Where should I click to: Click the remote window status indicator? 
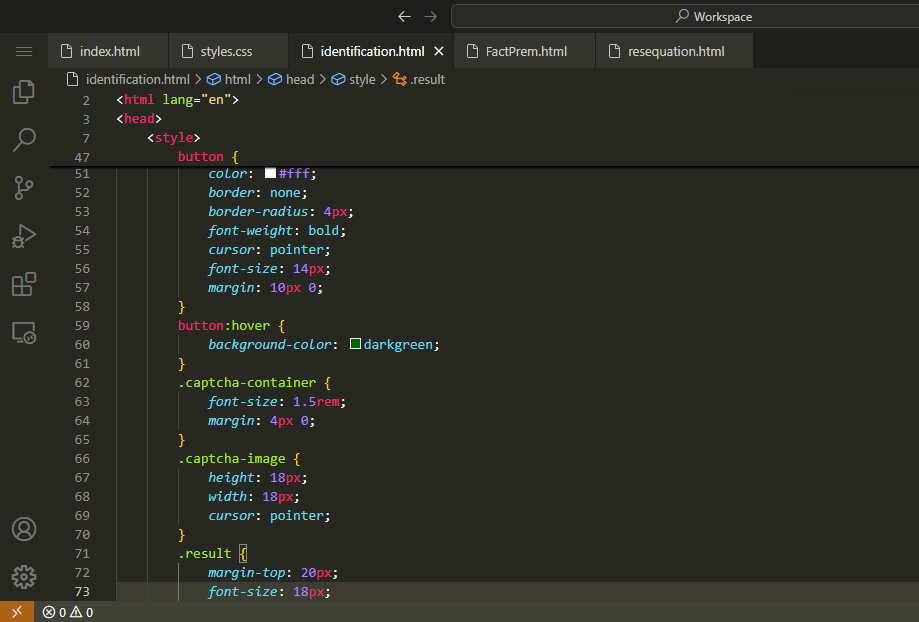pos(16,612)
